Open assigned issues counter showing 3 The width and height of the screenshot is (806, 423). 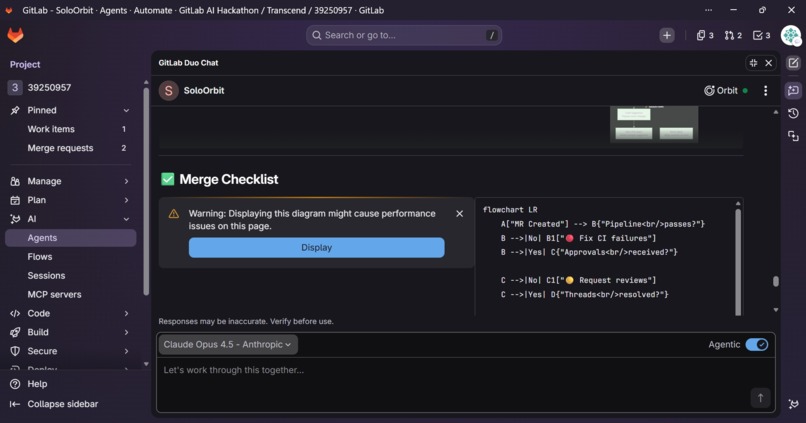click(705, 35)
